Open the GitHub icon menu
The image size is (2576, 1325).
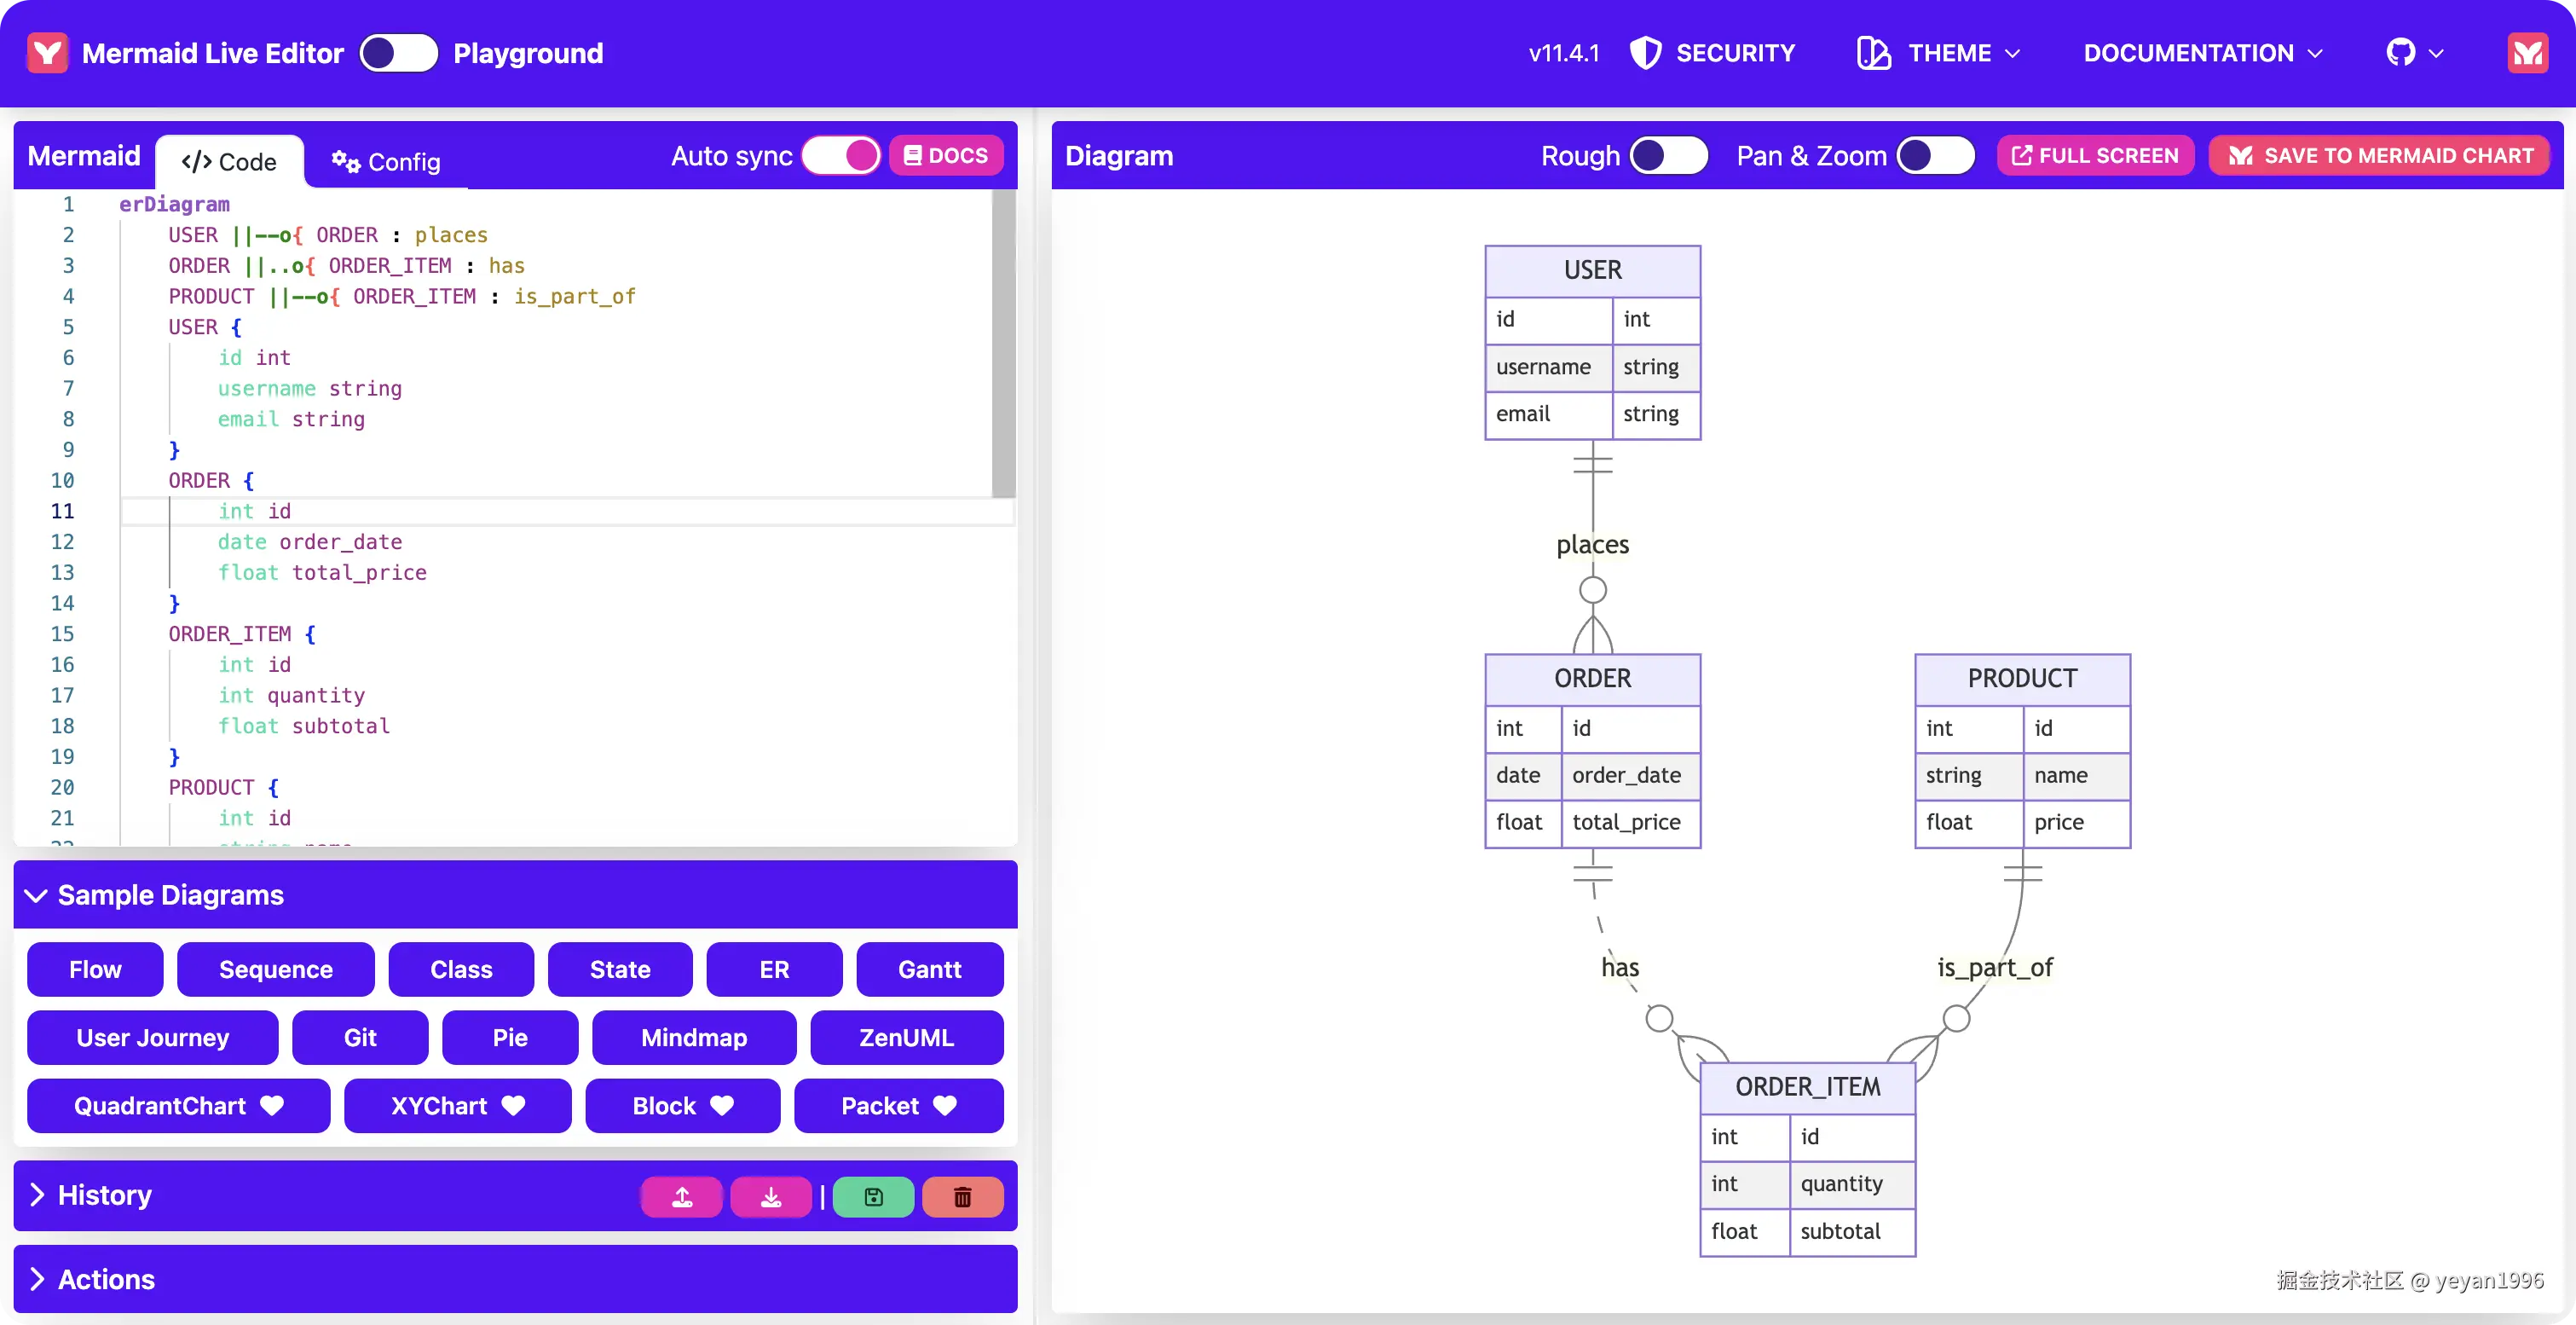[2413, 53]
